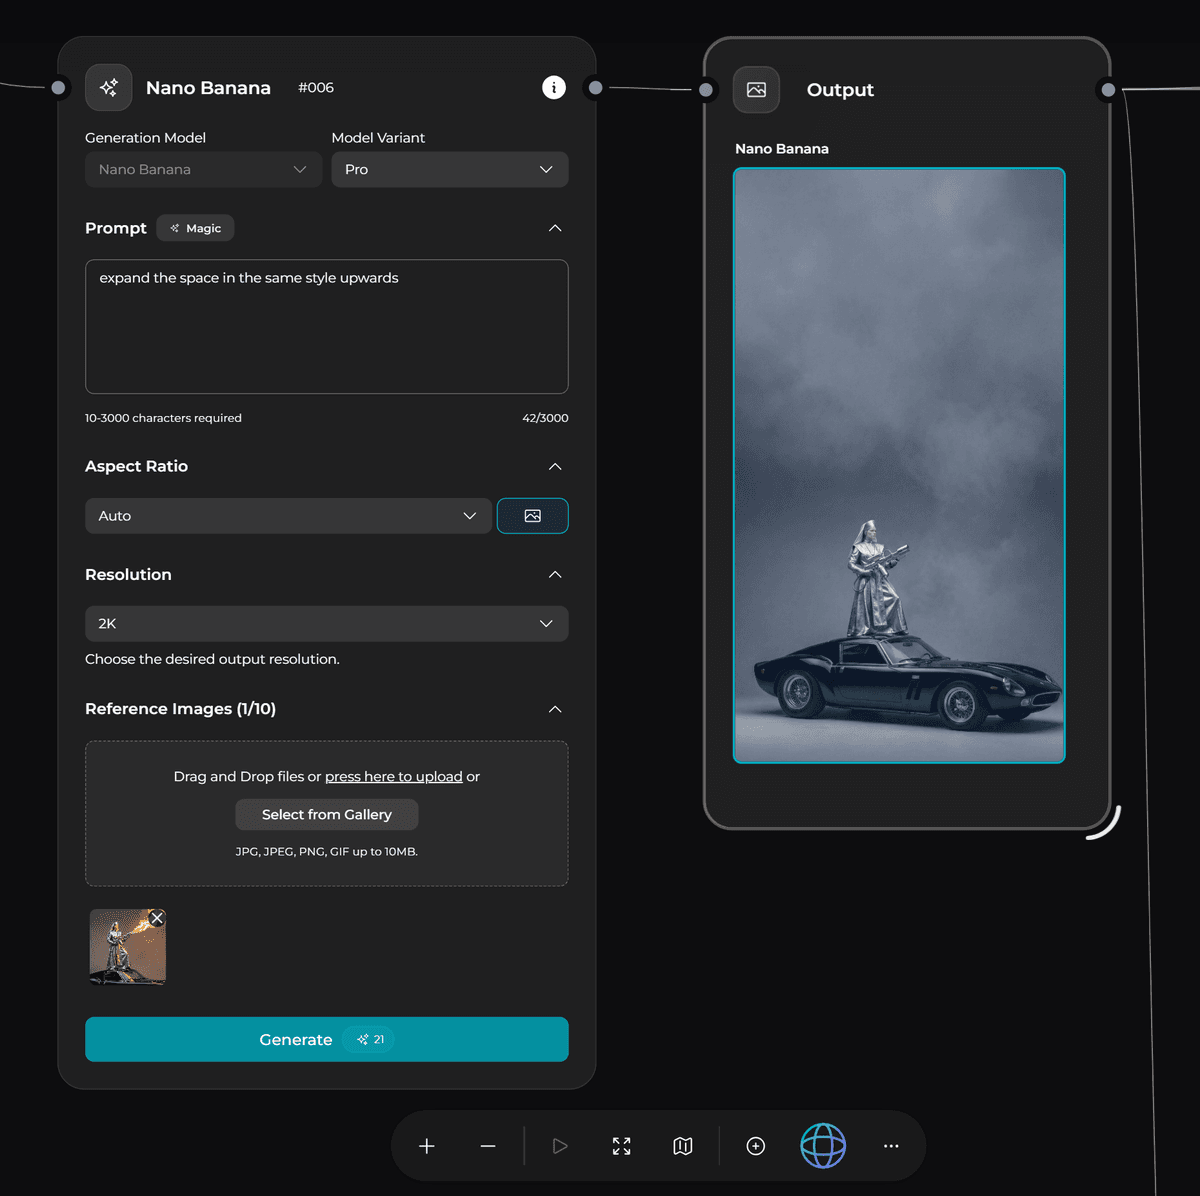This screenshot has width=1200, height=1196.
Task: Zoom out with the minus toolbar icon
Action: (x=488, y=1146)
